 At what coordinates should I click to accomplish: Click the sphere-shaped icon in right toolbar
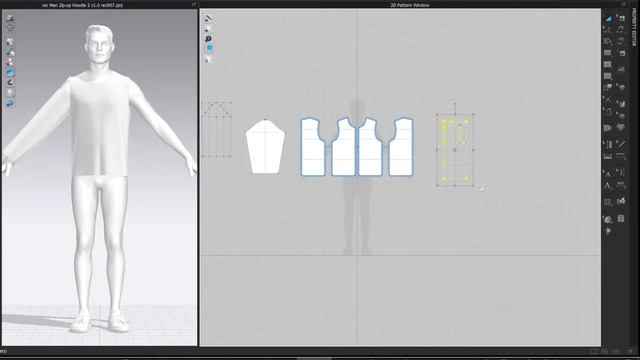608,220
